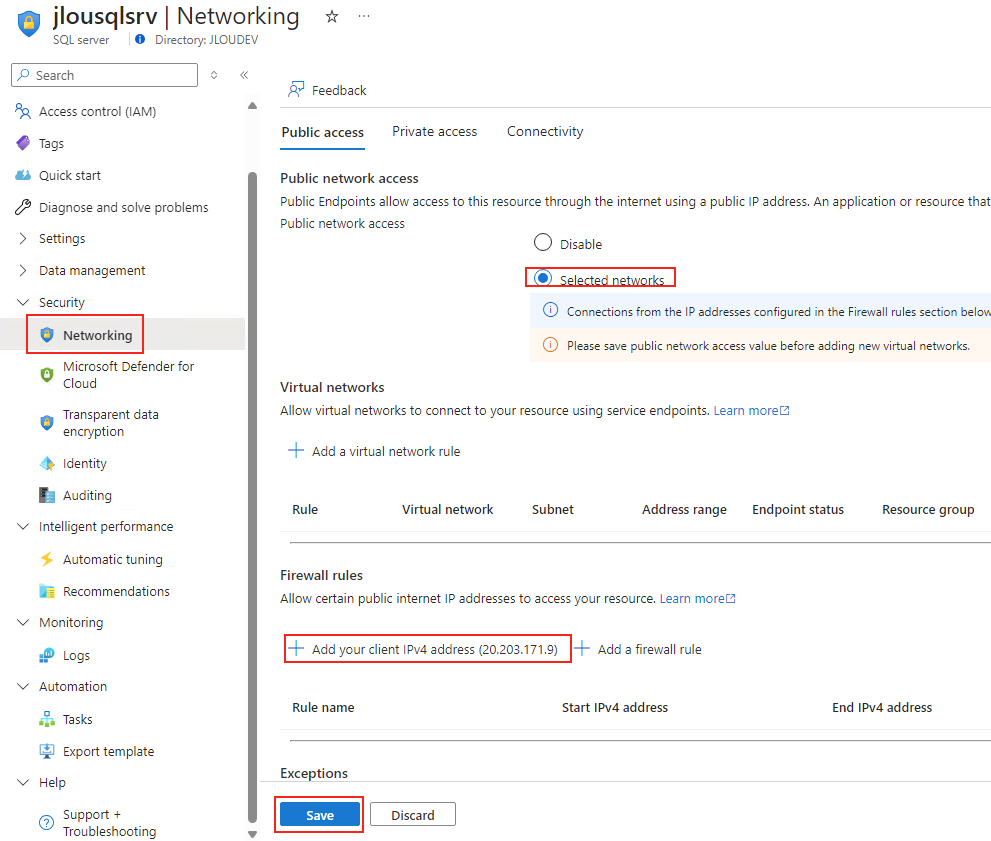Open the Tags page

pos(51,143)
